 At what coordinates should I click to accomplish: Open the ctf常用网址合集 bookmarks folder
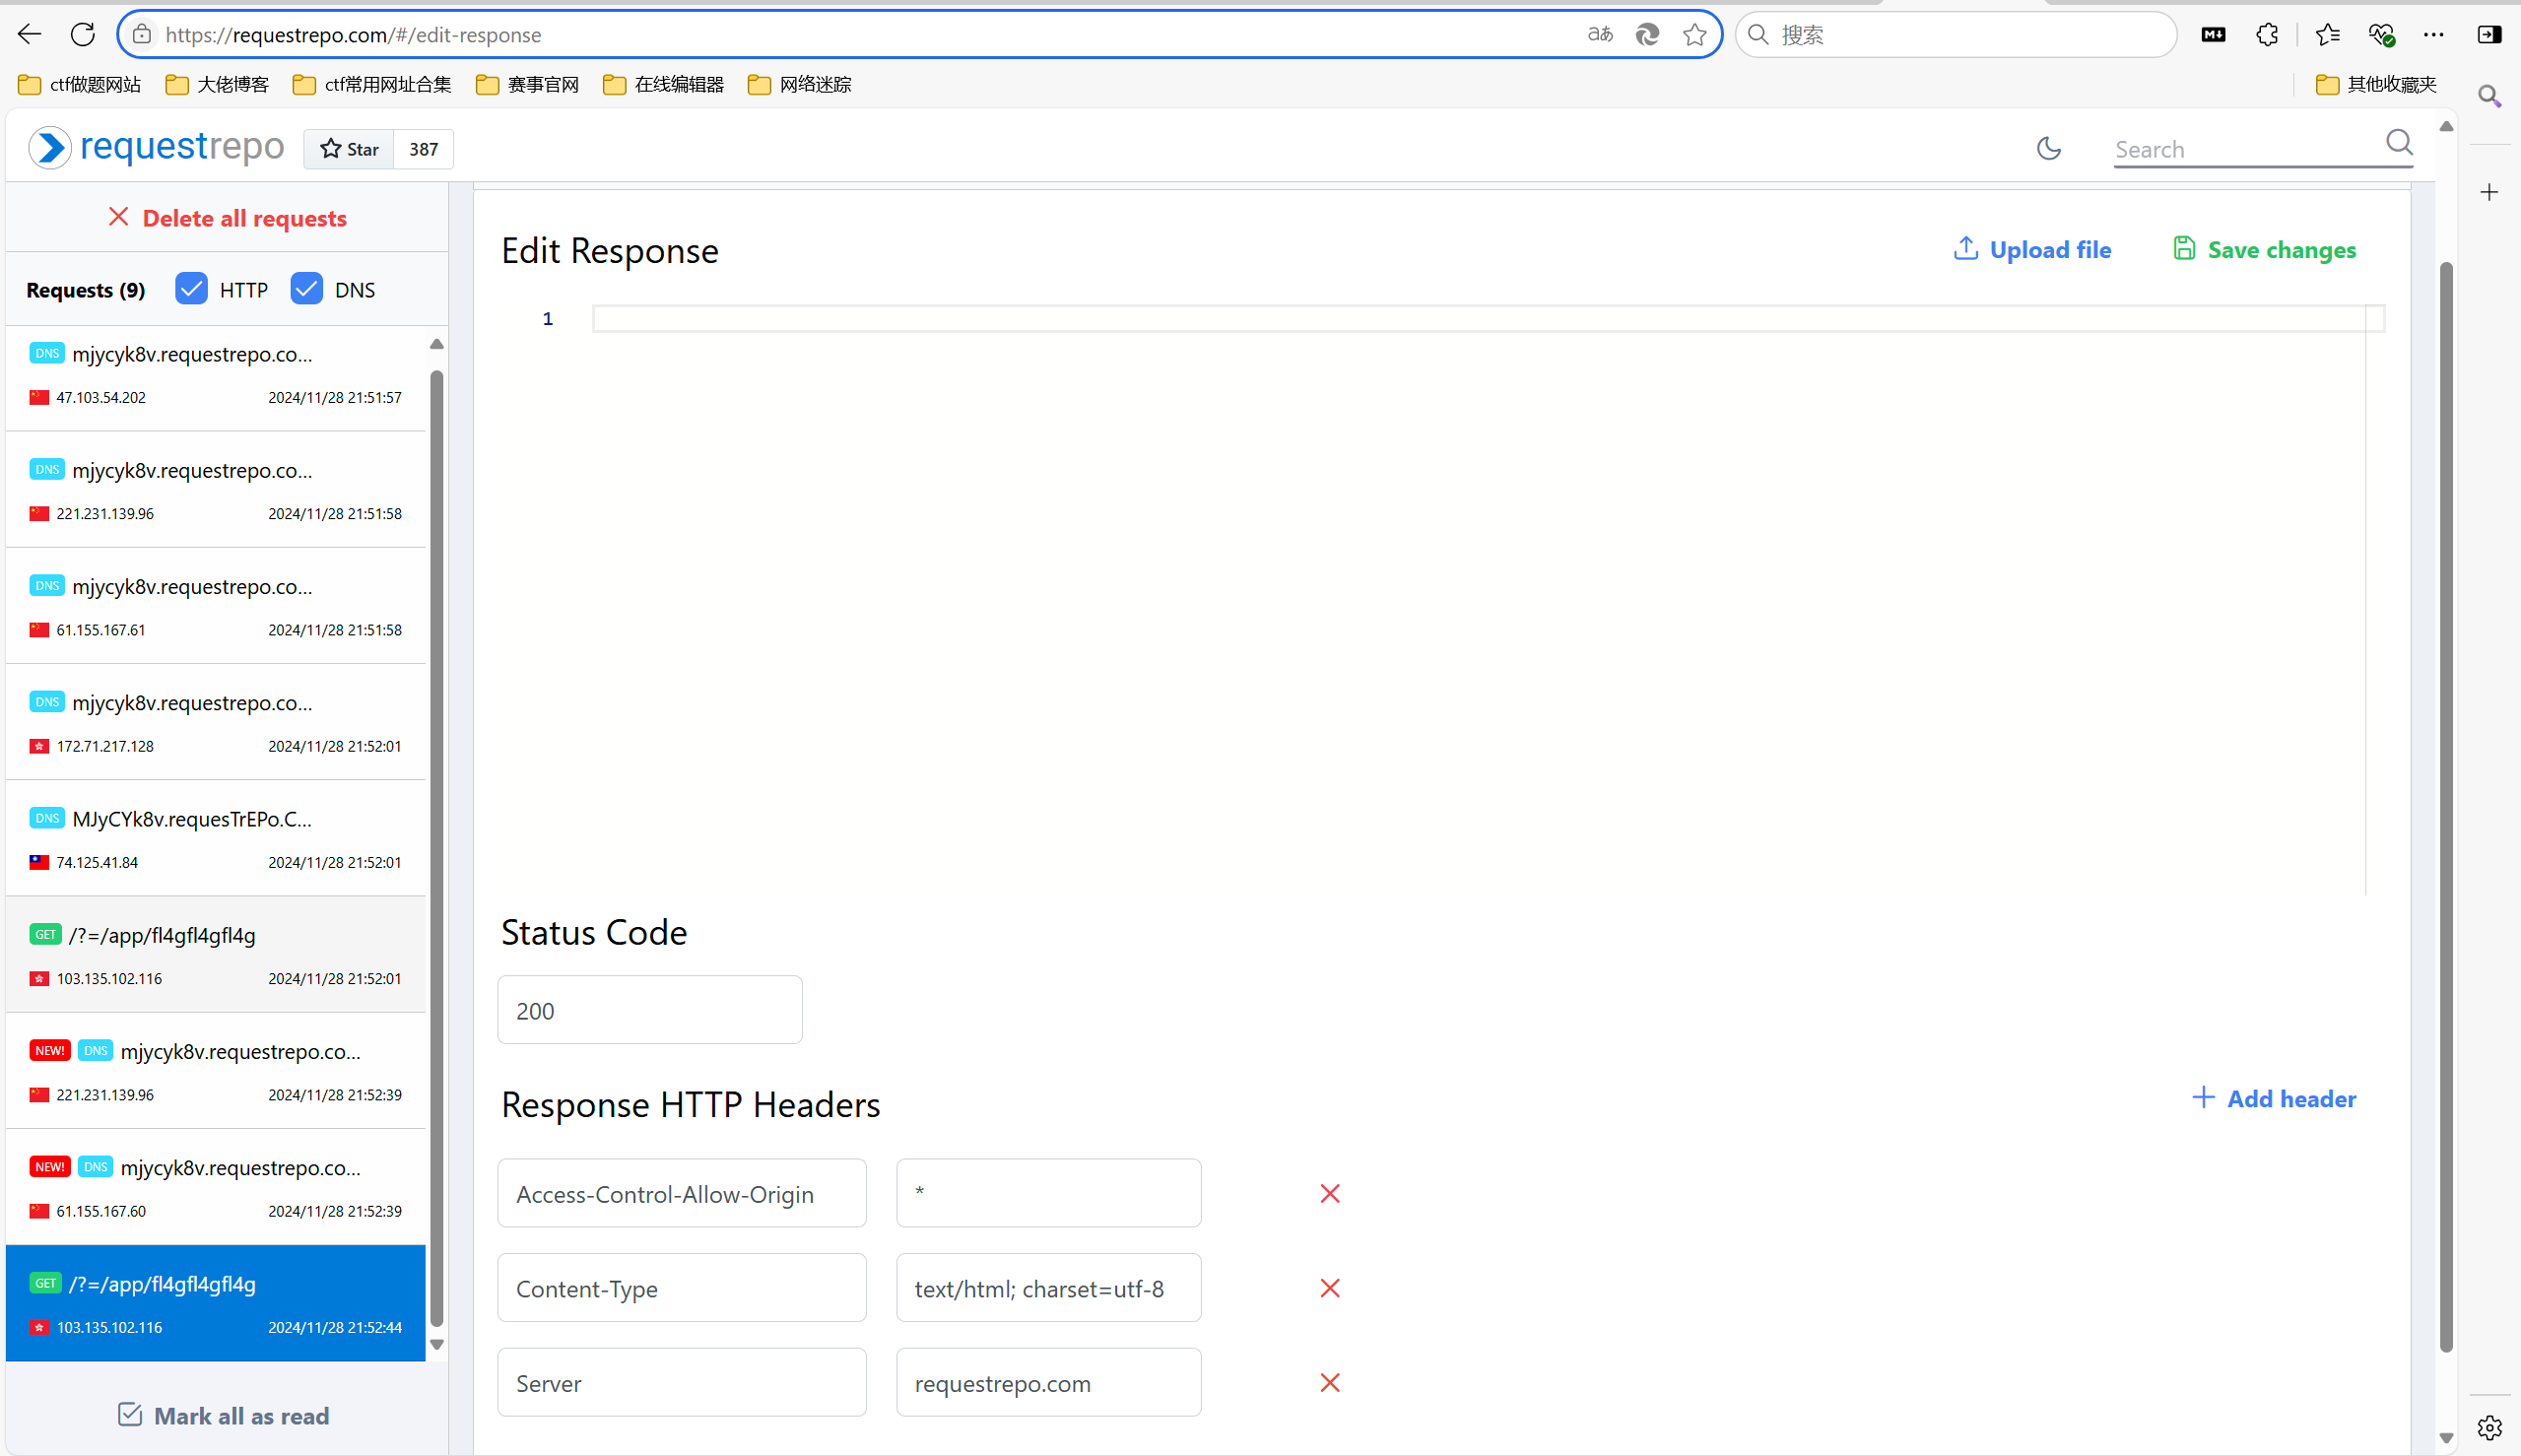pyautogui.click(x=372, y=84)
